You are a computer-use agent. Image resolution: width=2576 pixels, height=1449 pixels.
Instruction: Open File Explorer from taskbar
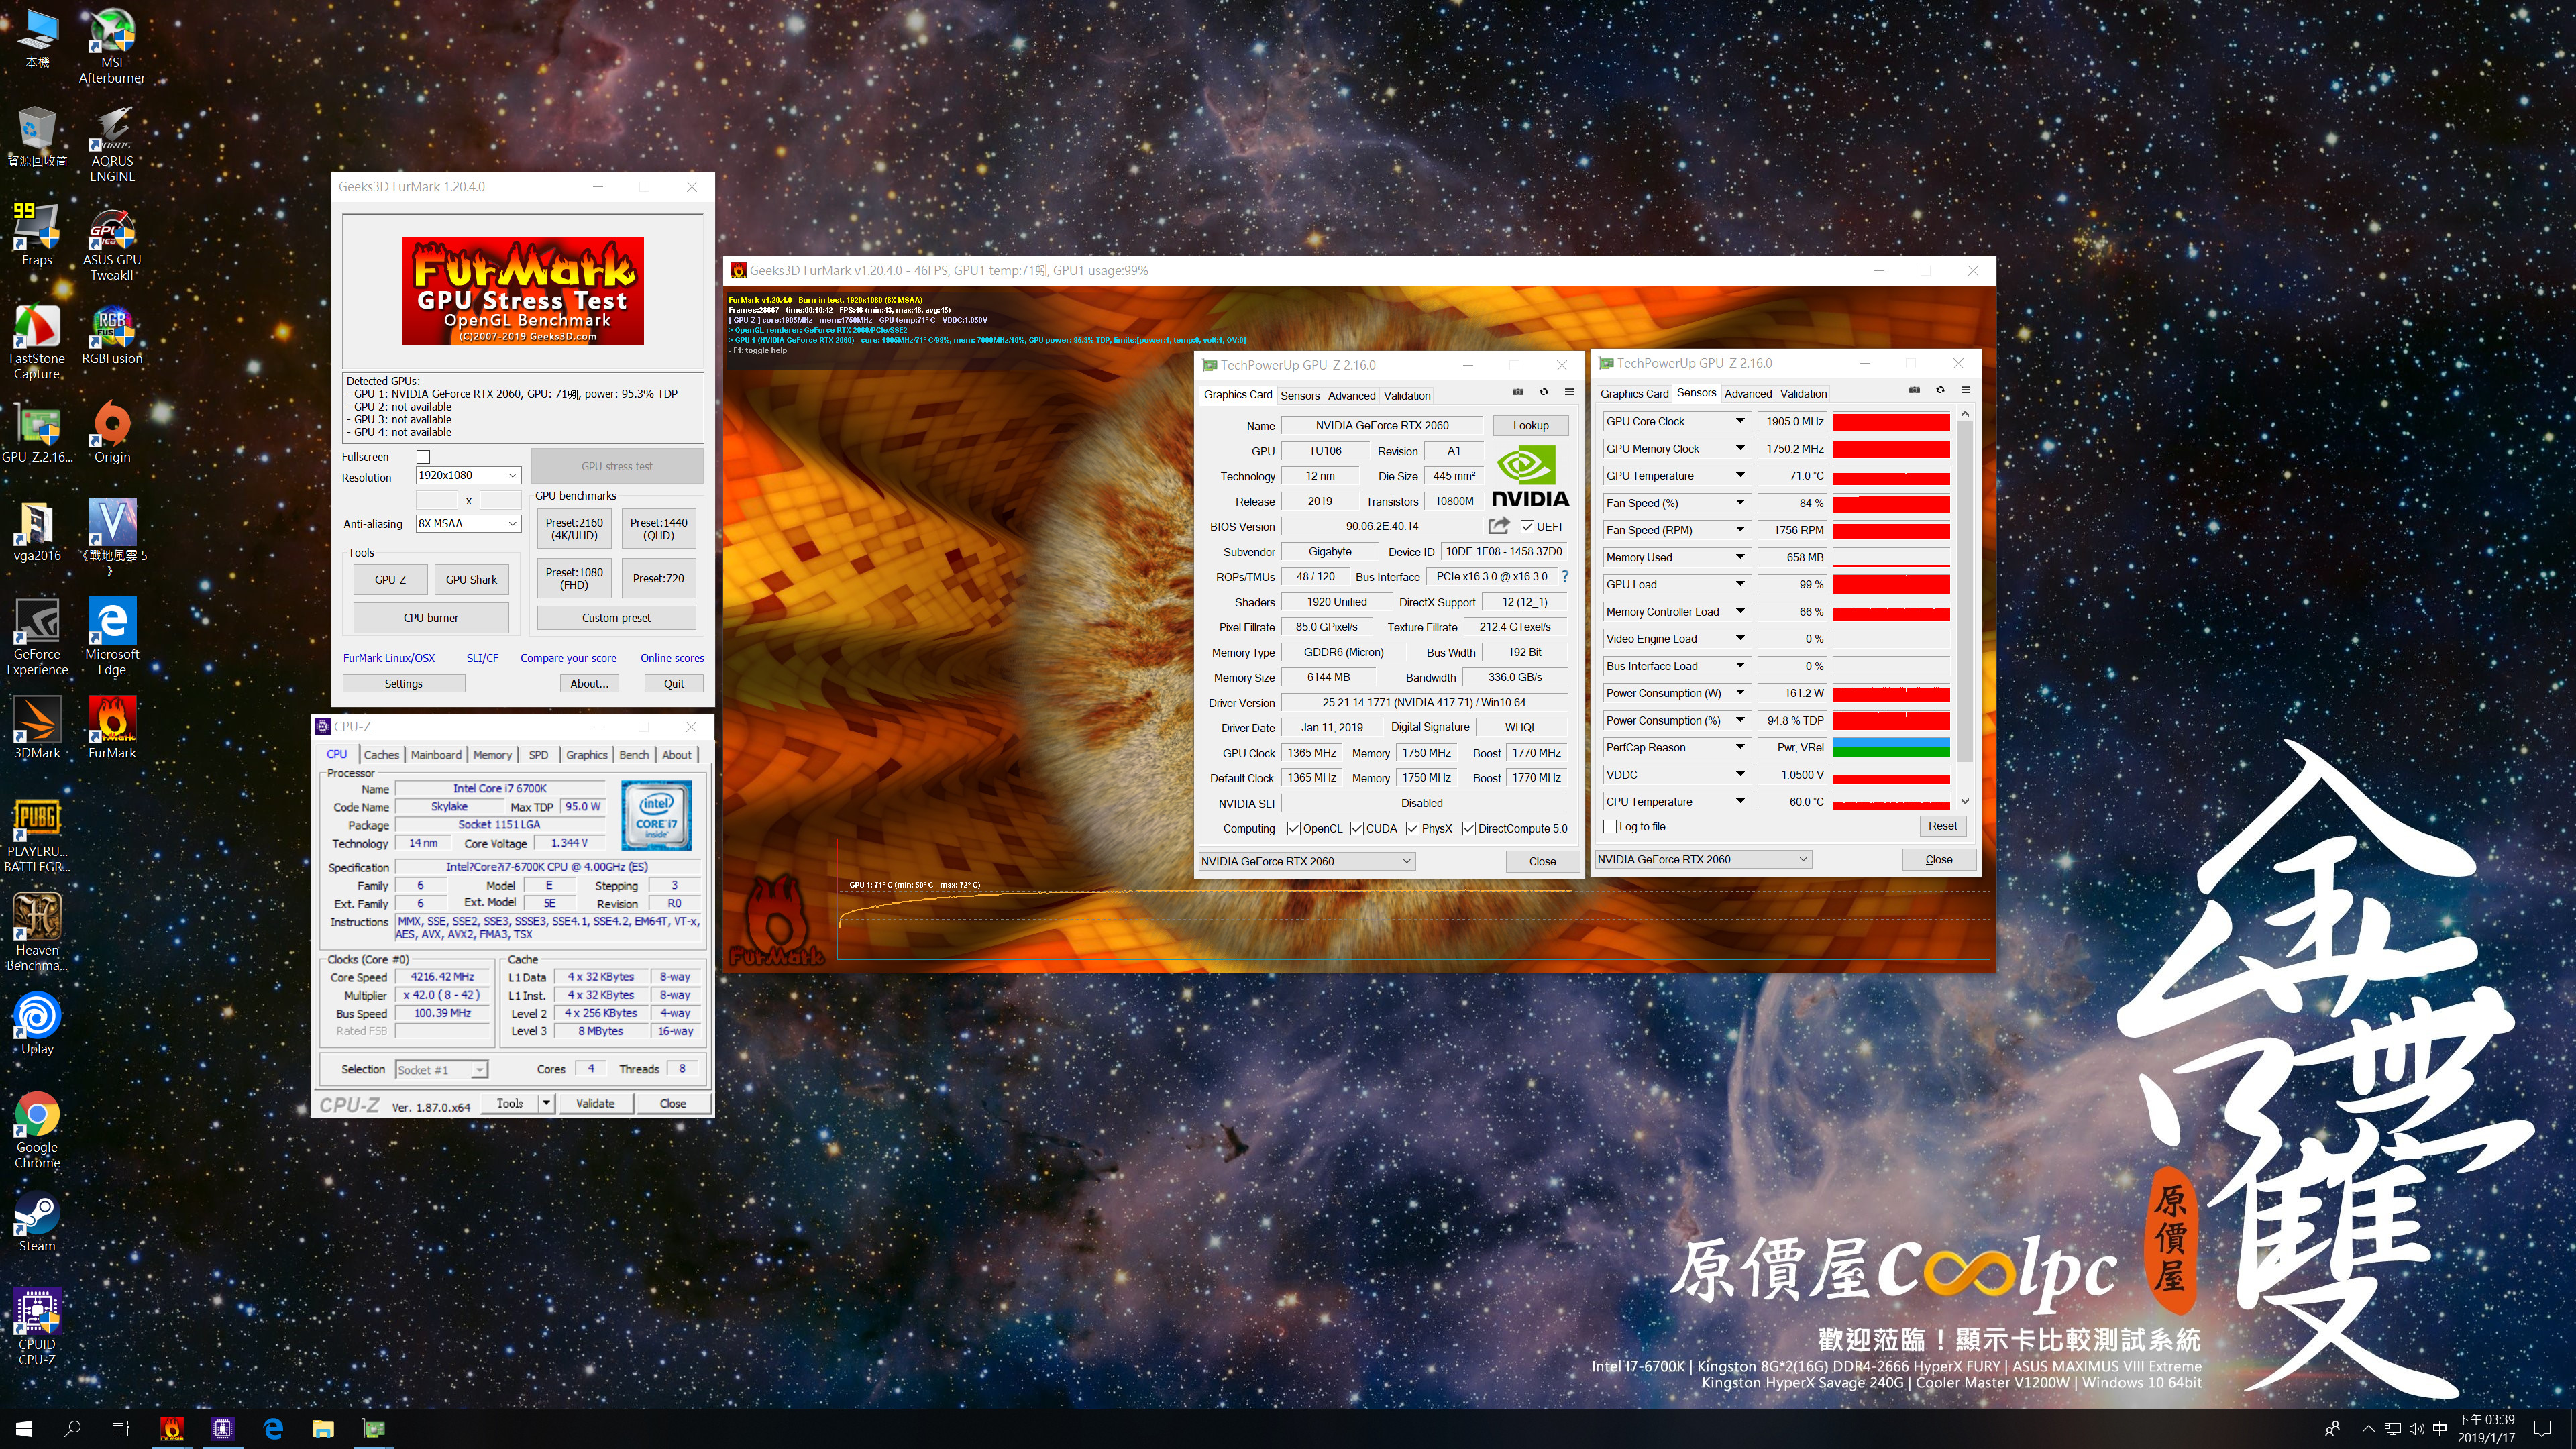point(322,1428)
